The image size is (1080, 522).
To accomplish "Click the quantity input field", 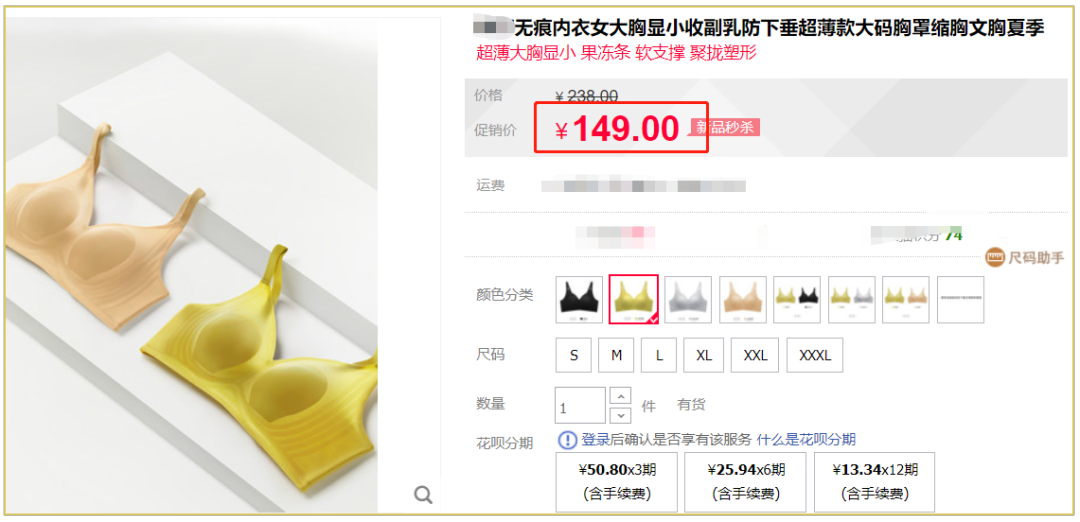I will (580, 406).
